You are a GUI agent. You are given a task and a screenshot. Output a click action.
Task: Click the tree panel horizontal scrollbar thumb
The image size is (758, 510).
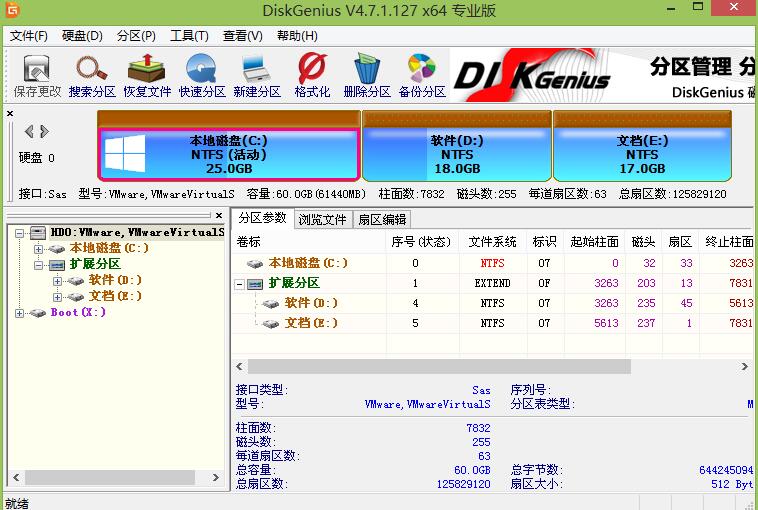pos(110,478)
